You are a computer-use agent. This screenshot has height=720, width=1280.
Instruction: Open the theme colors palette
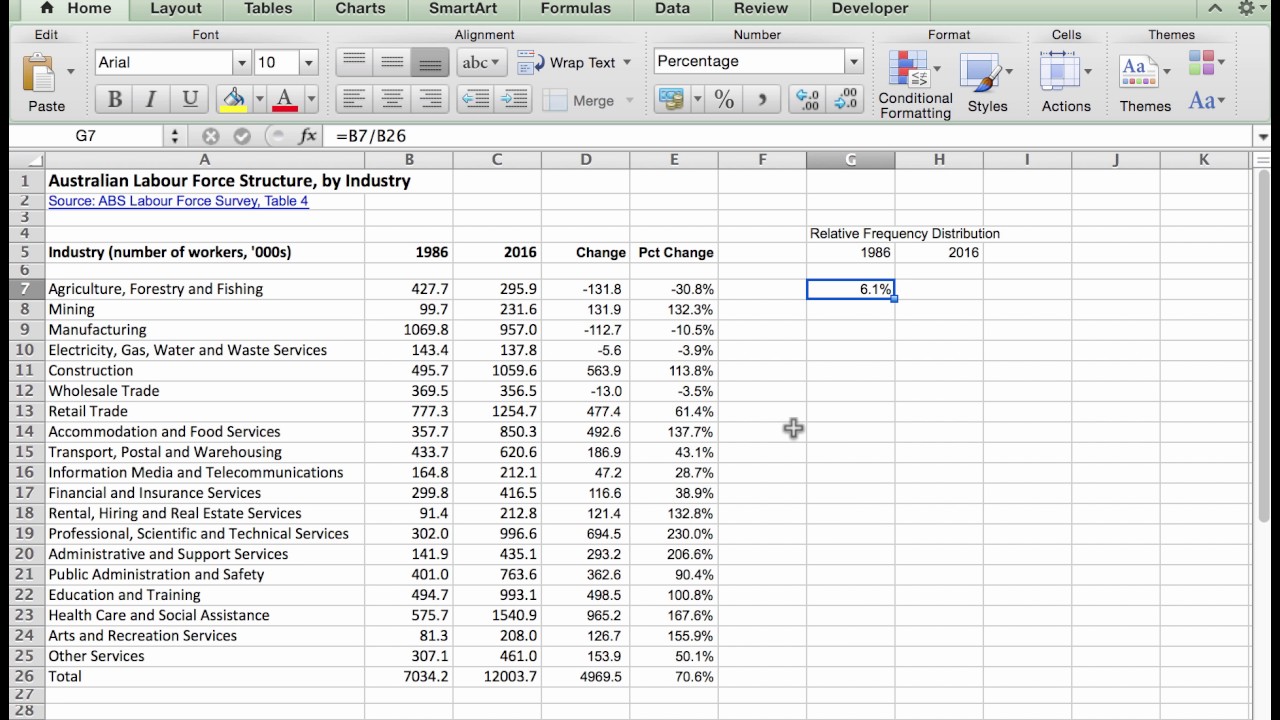coord(1206,62)
